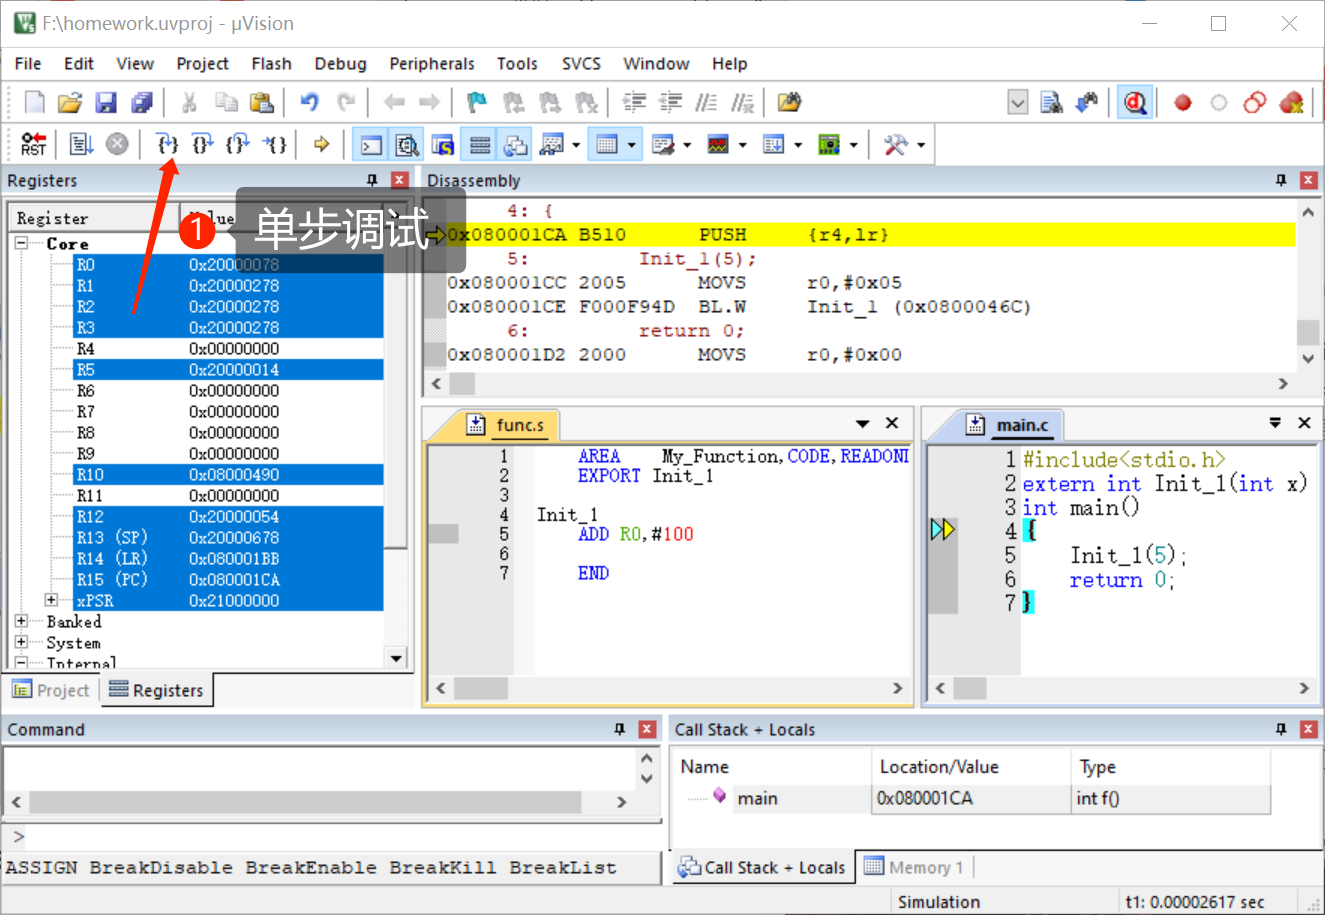Run to cursor line icon
Screen dimensions: 1325x915
[274, 145]
